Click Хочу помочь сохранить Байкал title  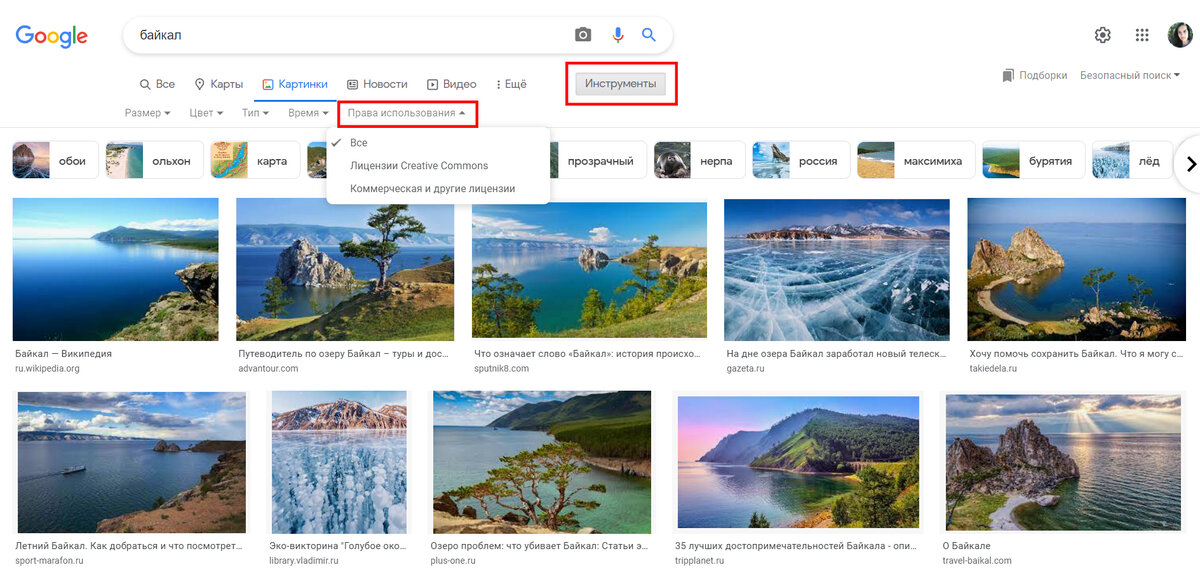(x=1078, y=354)
